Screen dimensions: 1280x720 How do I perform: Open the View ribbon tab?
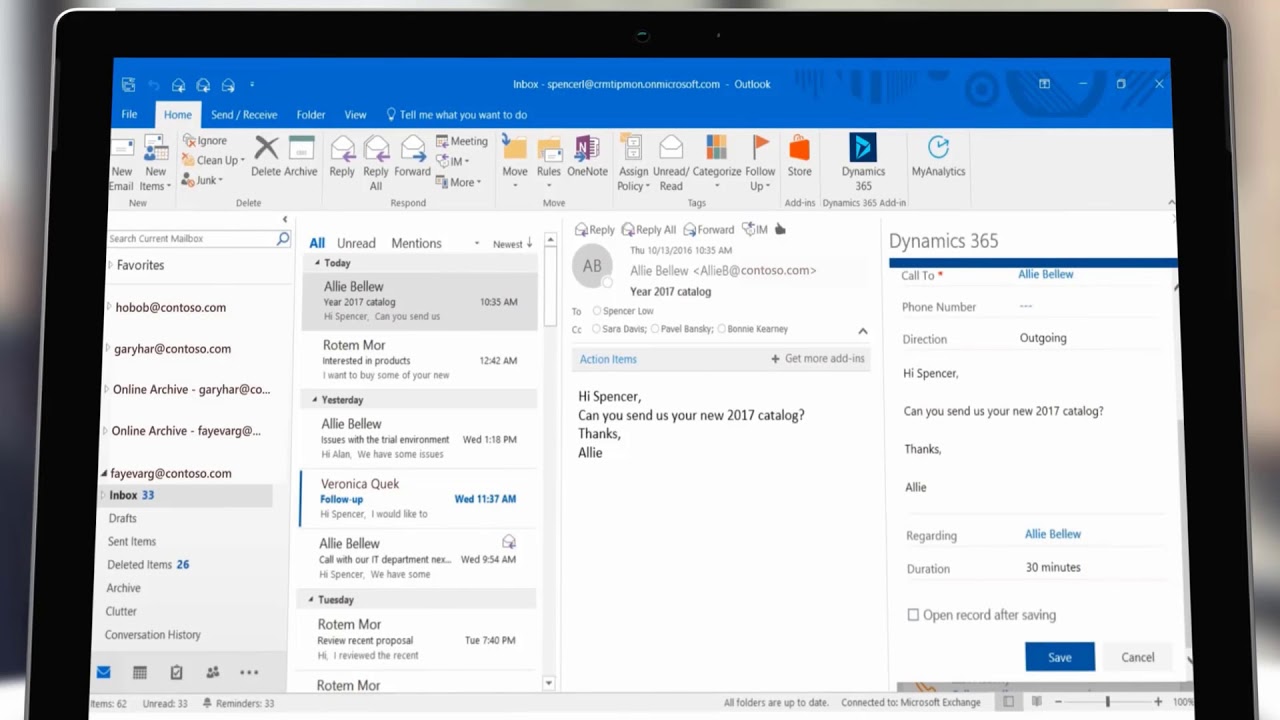point(355,115)
